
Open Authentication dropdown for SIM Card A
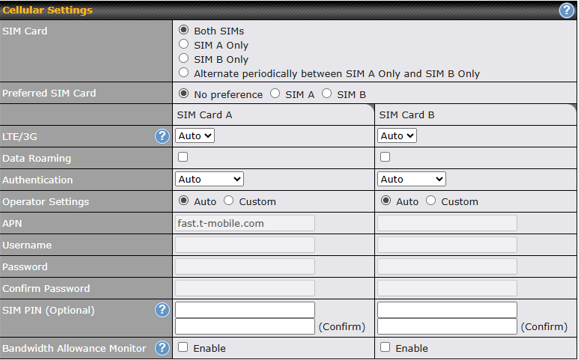[x=209, y=179]
